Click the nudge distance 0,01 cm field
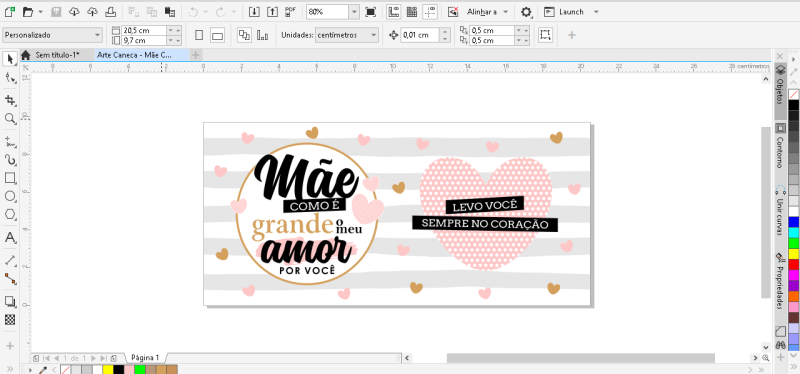 pyautogui.click(x=420, y=35)
